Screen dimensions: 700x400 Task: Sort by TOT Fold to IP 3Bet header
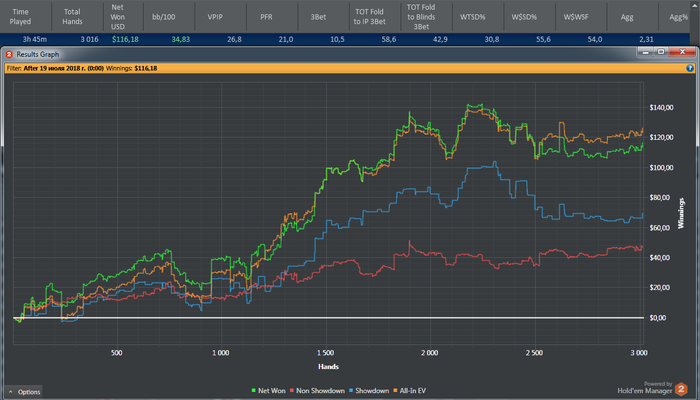click(x=370, y=17)
